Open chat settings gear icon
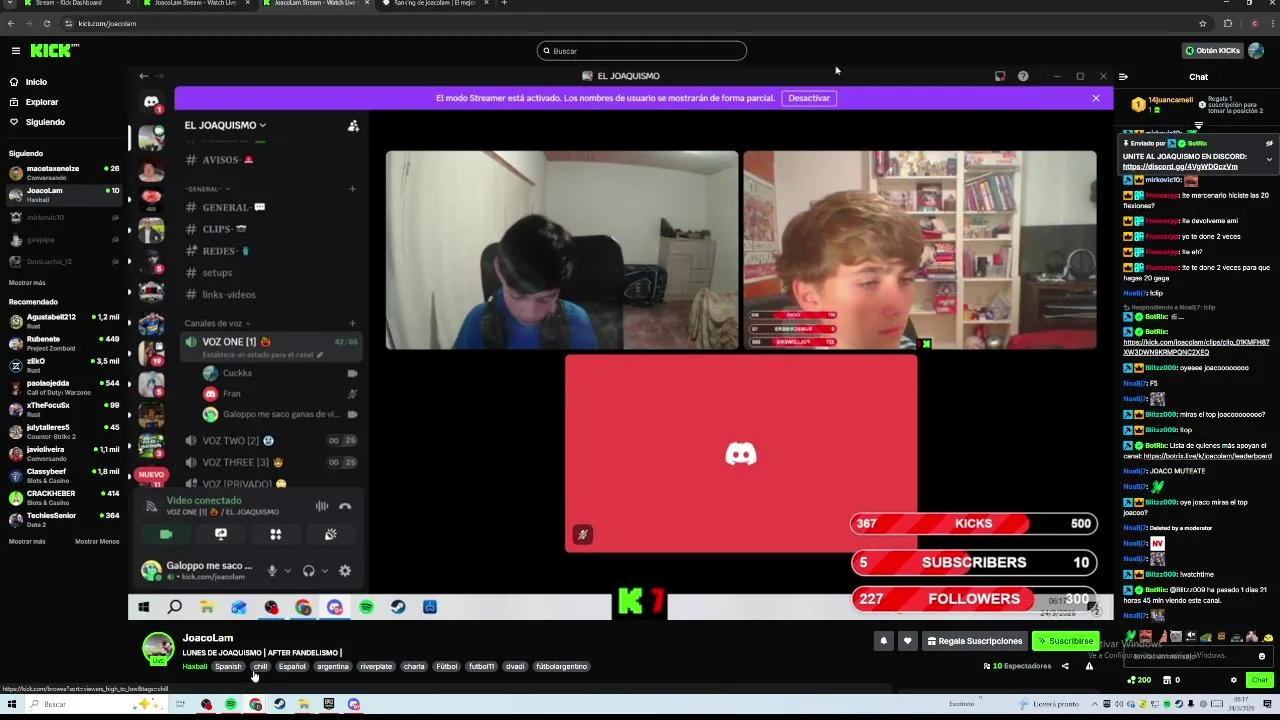Screen dimensions: 1280x720 1233,680
